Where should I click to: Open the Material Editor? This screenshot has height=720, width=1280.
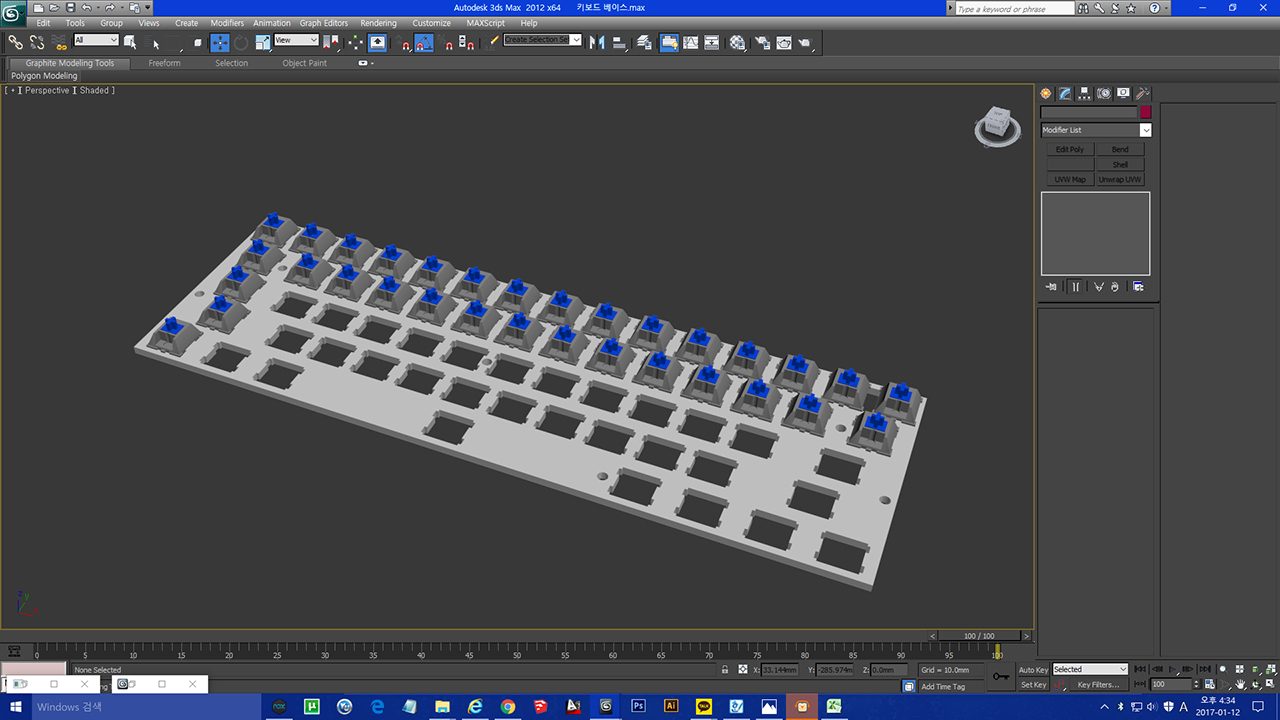[738, 42]
